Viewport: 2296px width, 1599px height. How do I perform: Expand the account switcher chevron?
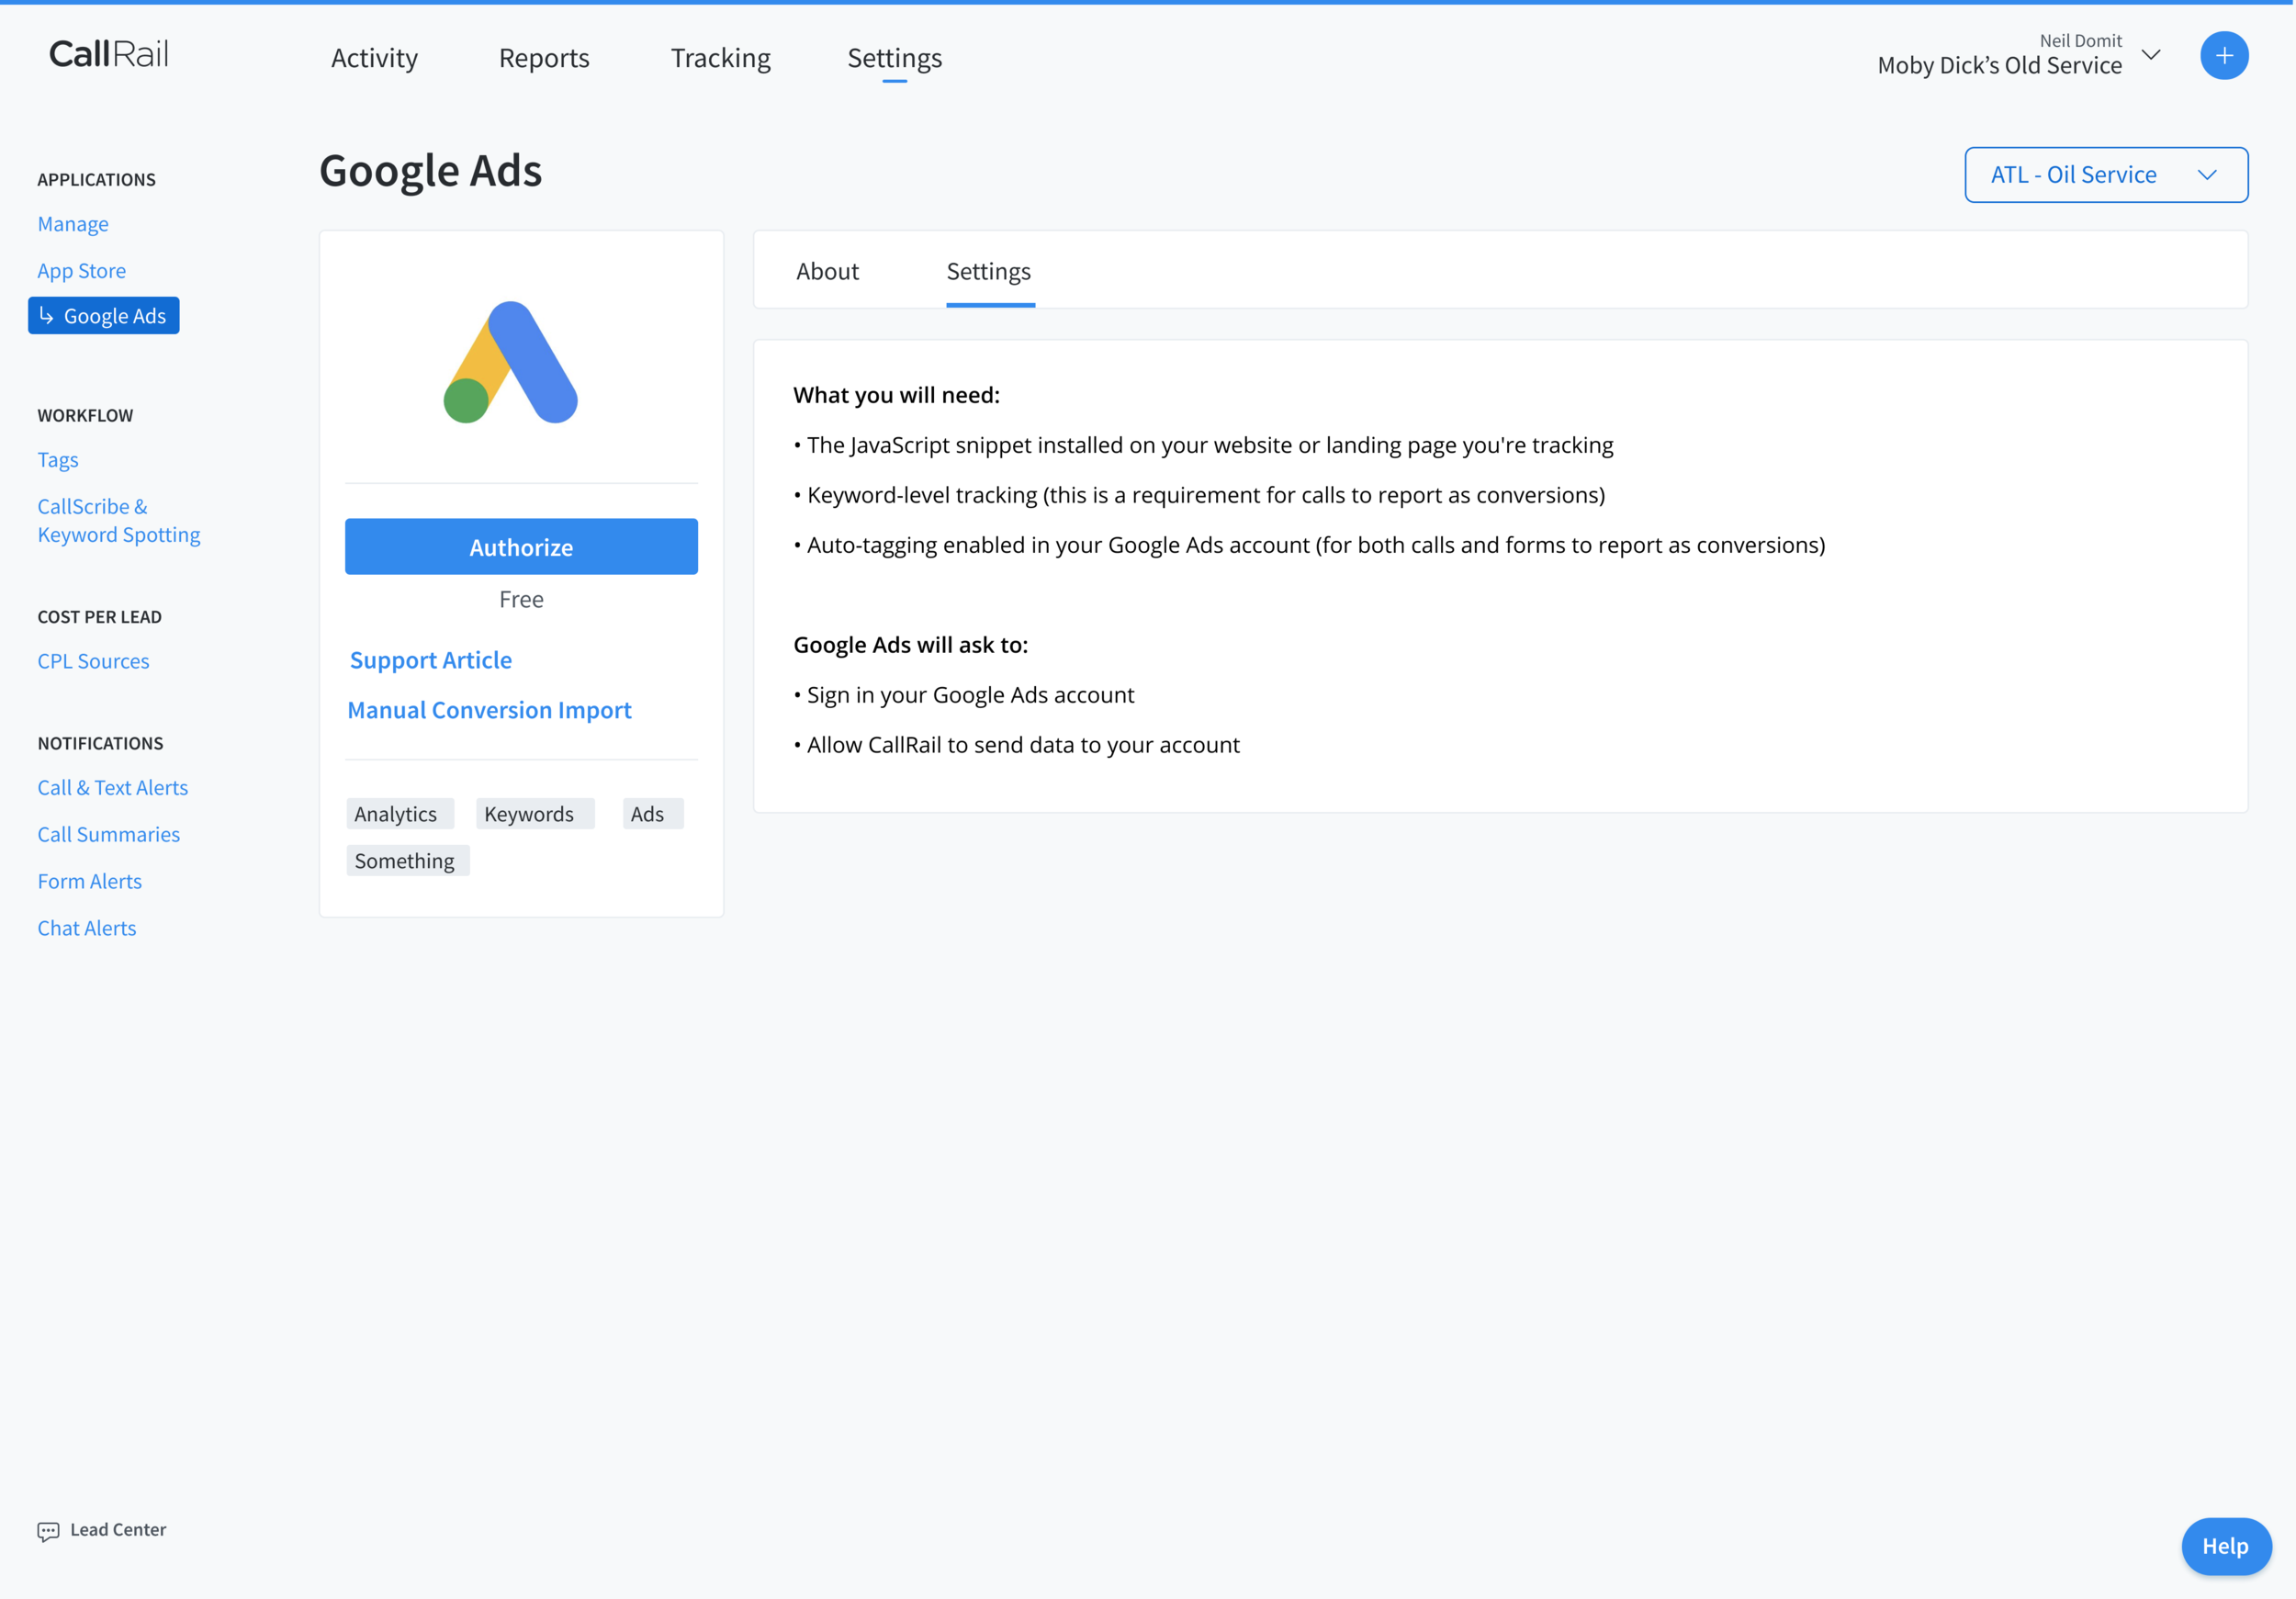[x=2151, y=55]
